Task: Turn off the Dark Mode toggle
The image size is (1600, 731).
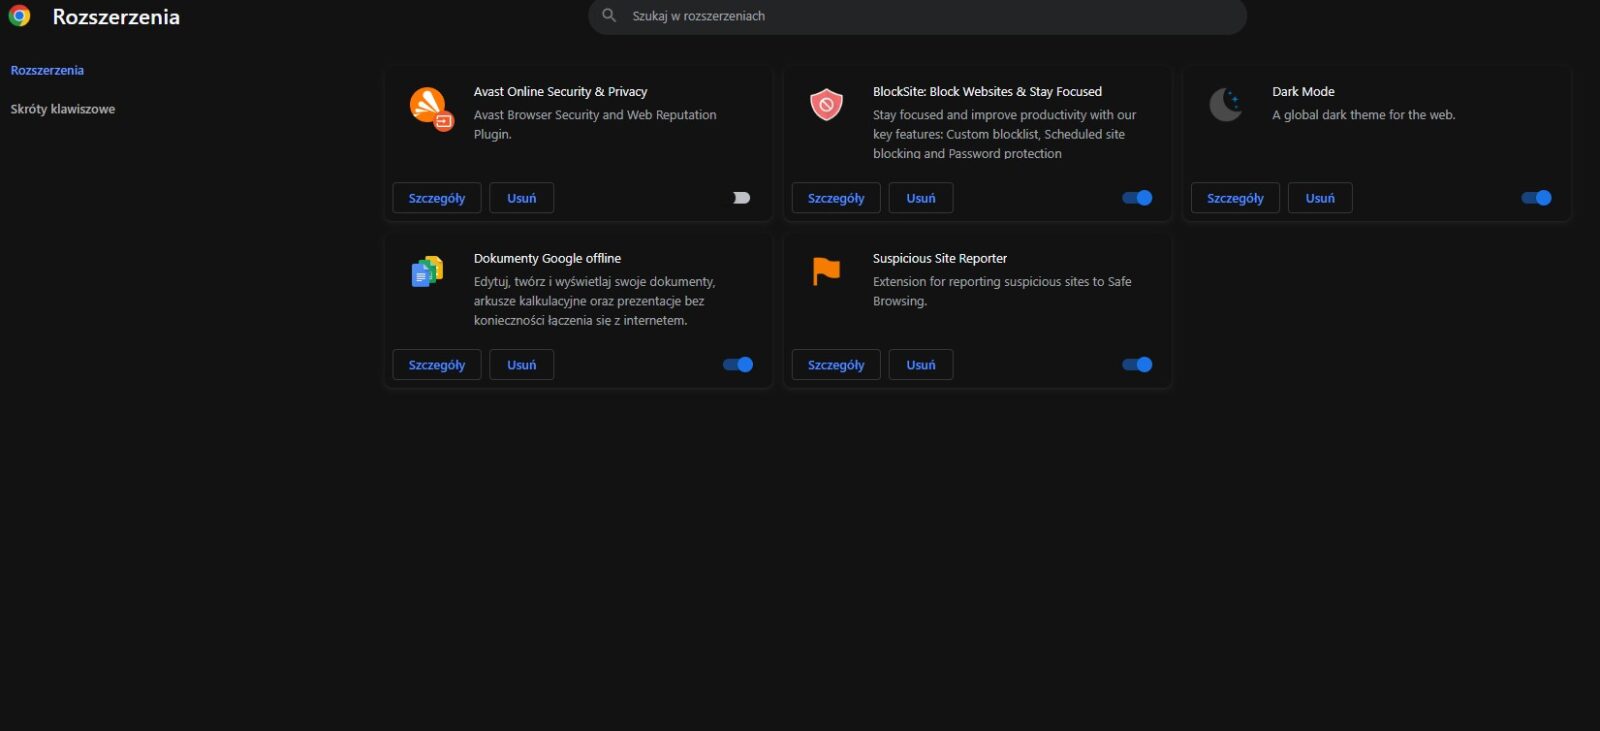Action: pyautogui.click(x=1536, y=198)
